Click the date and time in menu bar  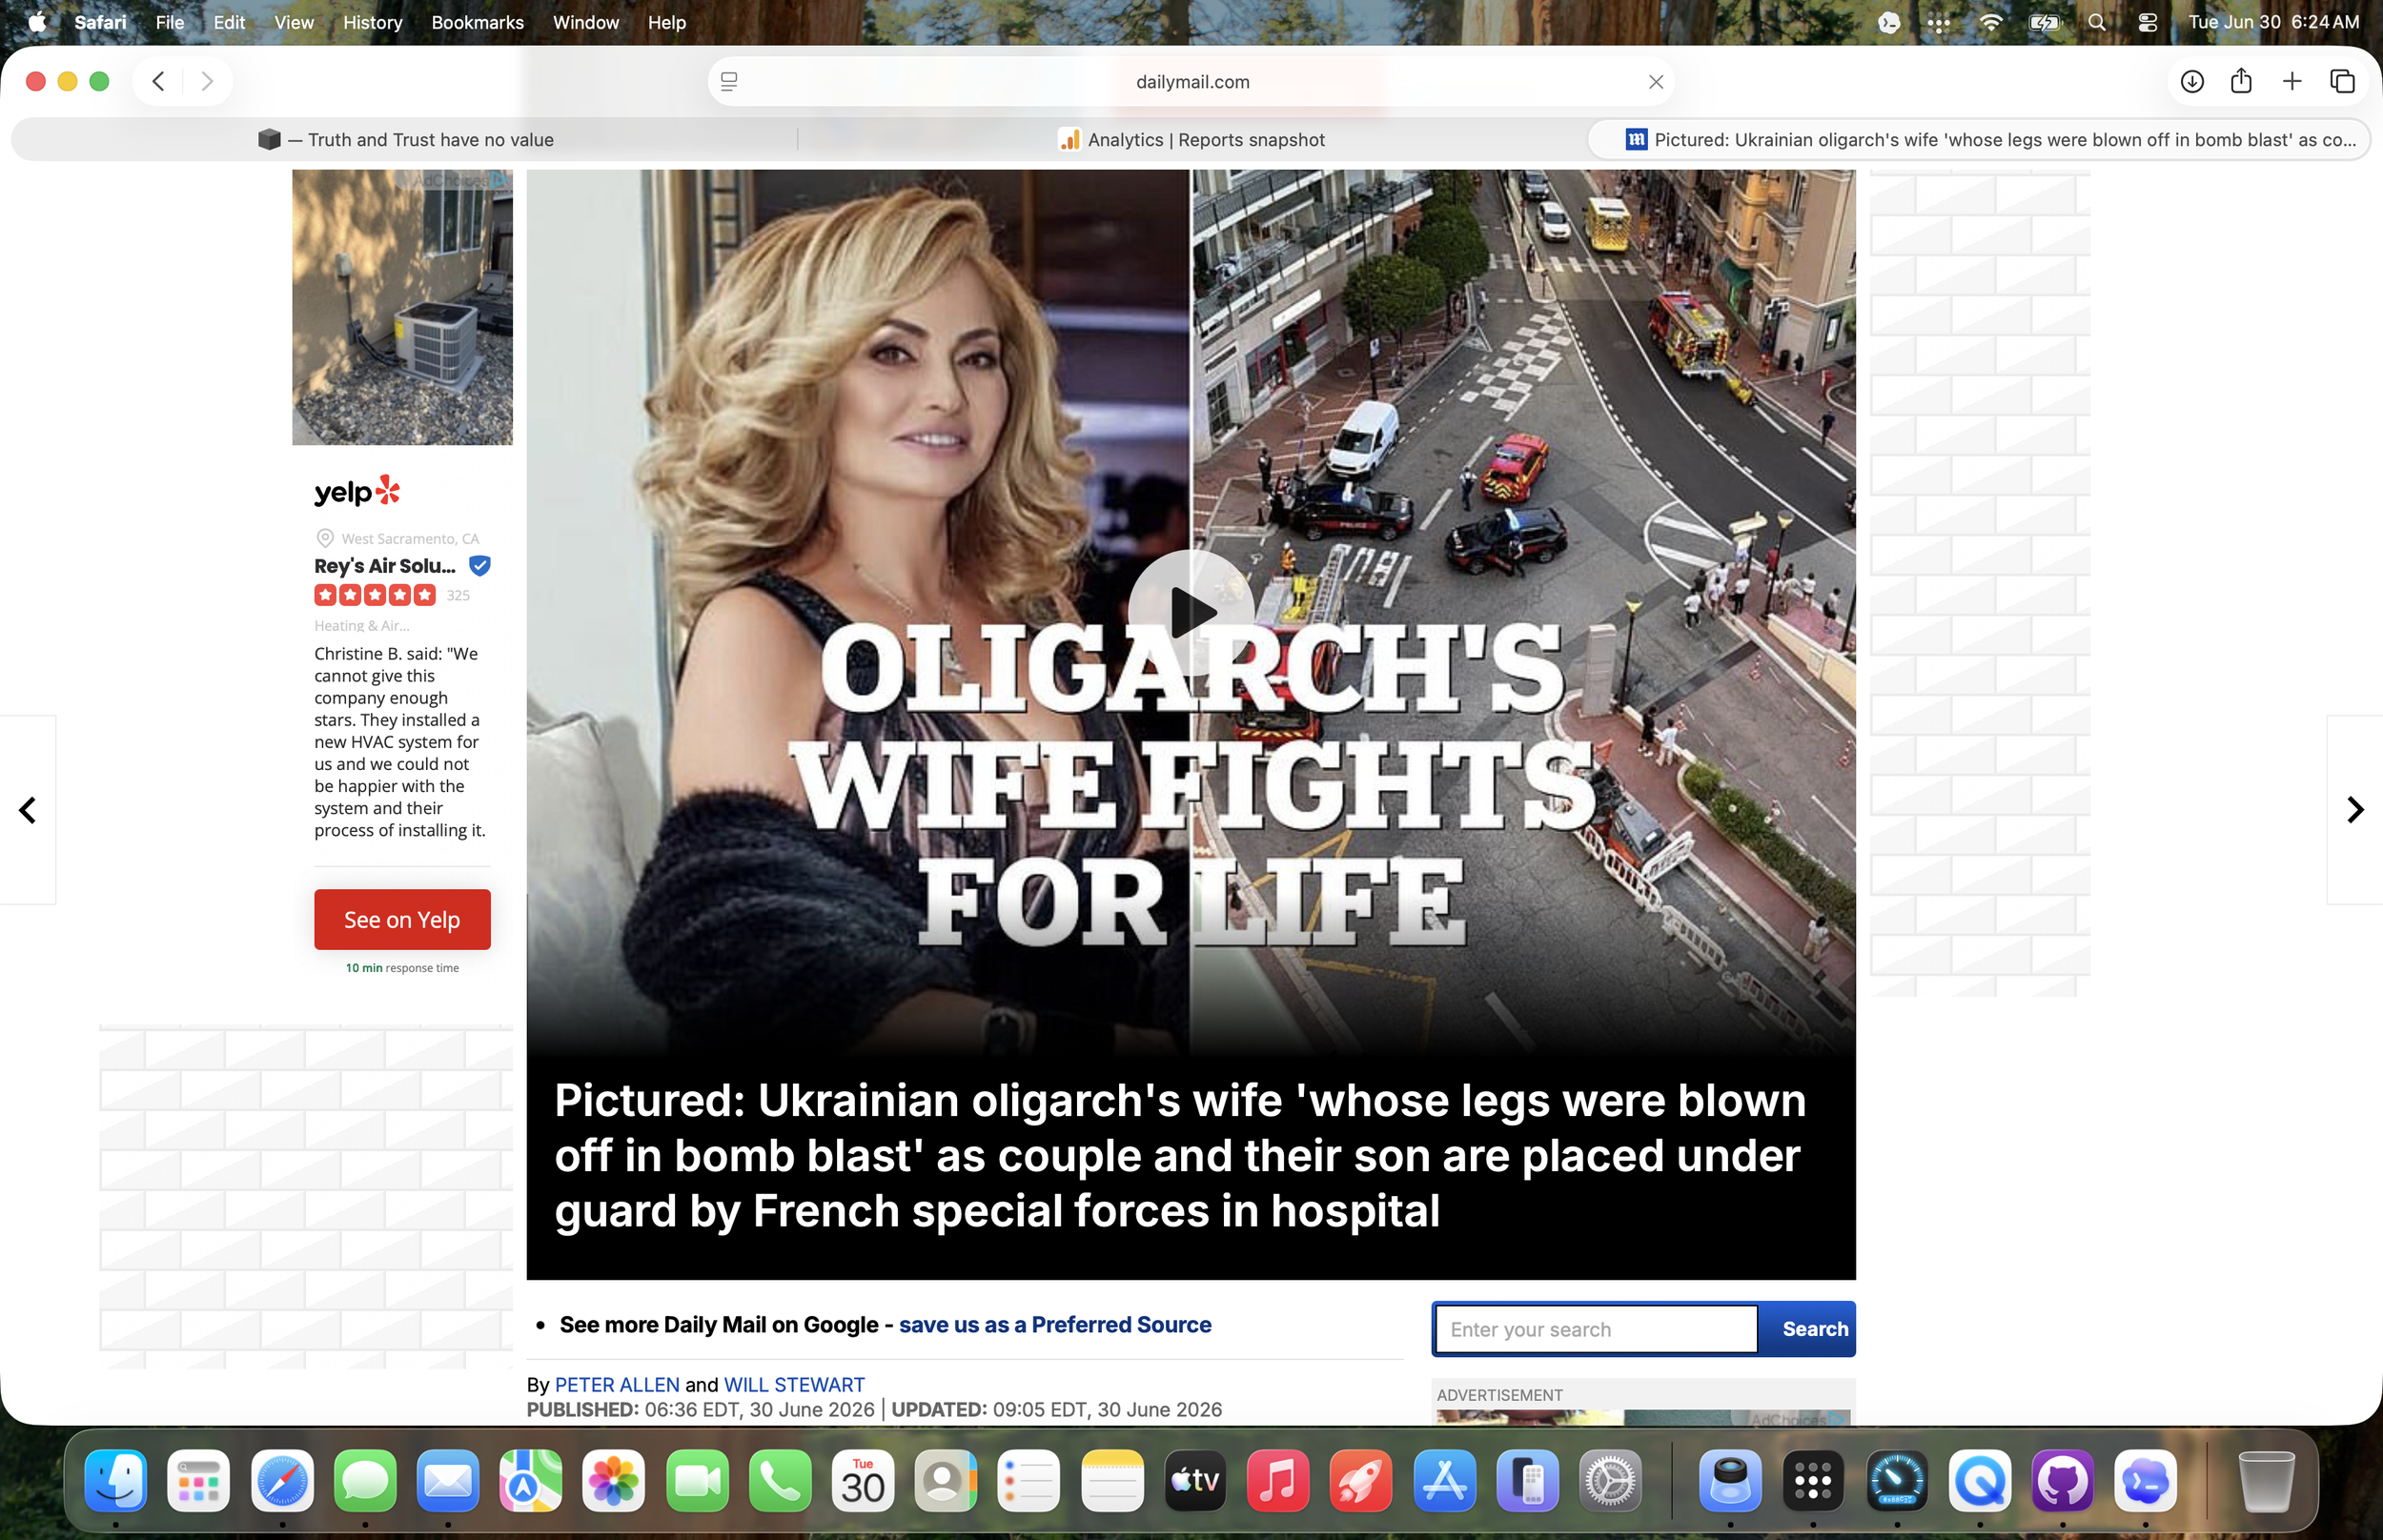2273,22
